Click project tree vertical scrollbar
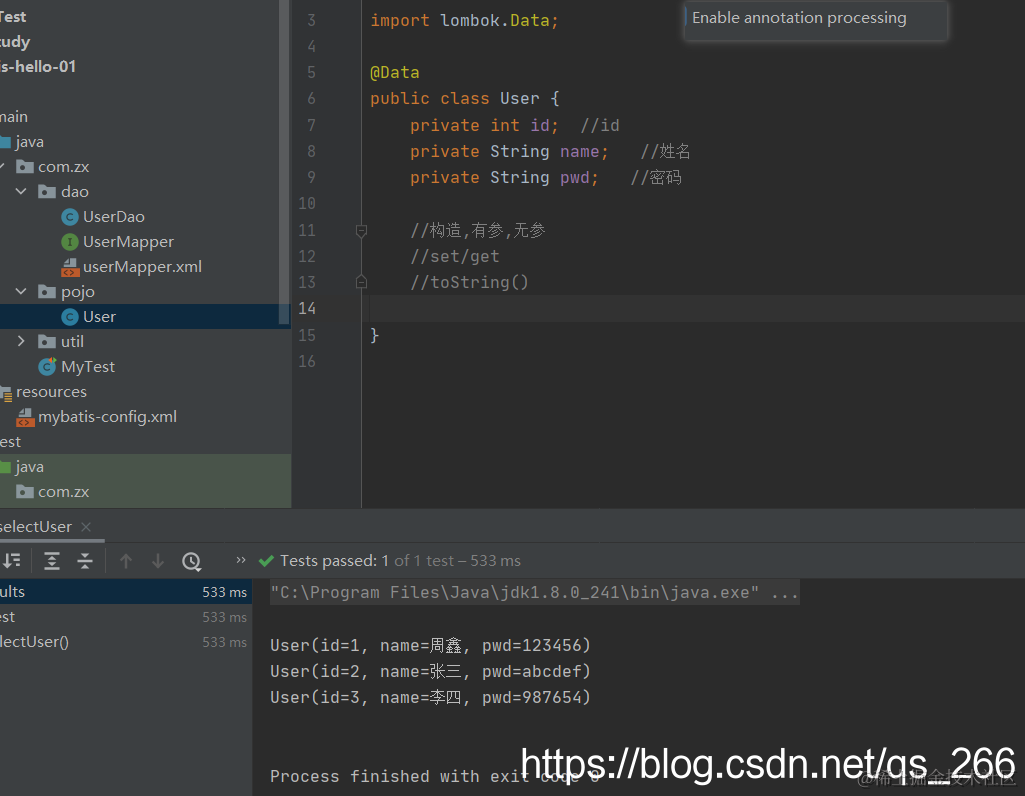The image size is (1025, 796). [x=284, y=162]
